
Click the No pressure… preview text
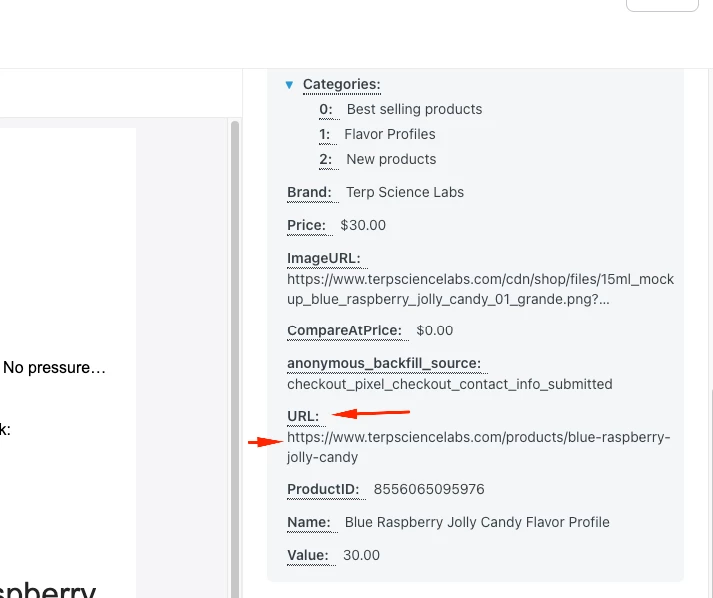tap(54, 367)
